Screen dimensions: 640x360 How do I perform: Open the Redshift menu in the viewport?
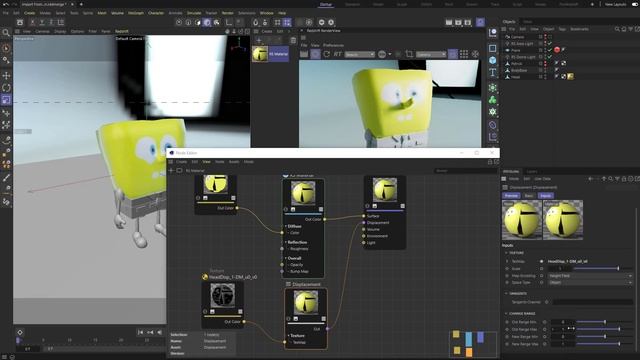pyautogui.click(x=122, y=31)
